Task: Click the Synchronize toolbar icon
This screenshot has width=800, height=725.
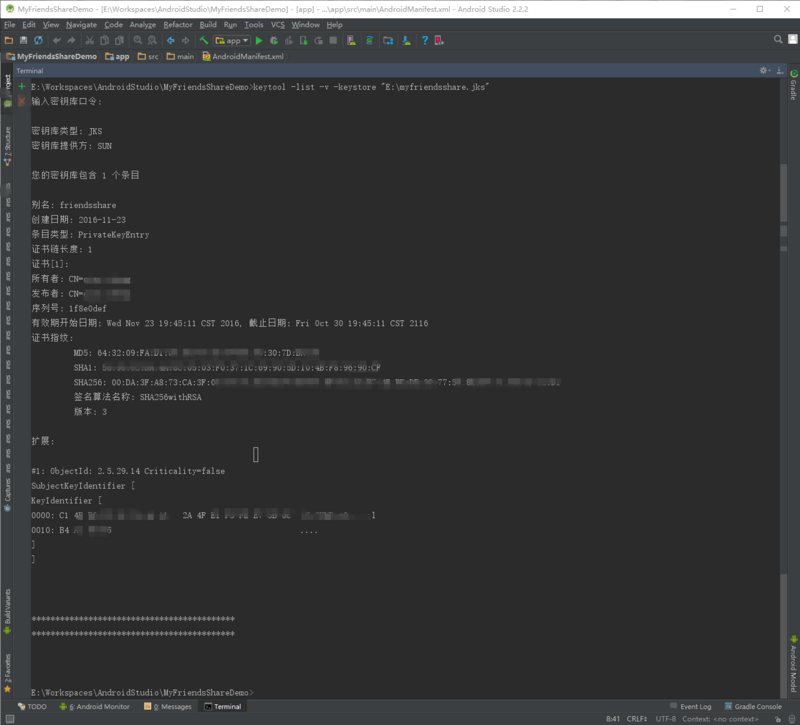Action: tap(38, 40)
